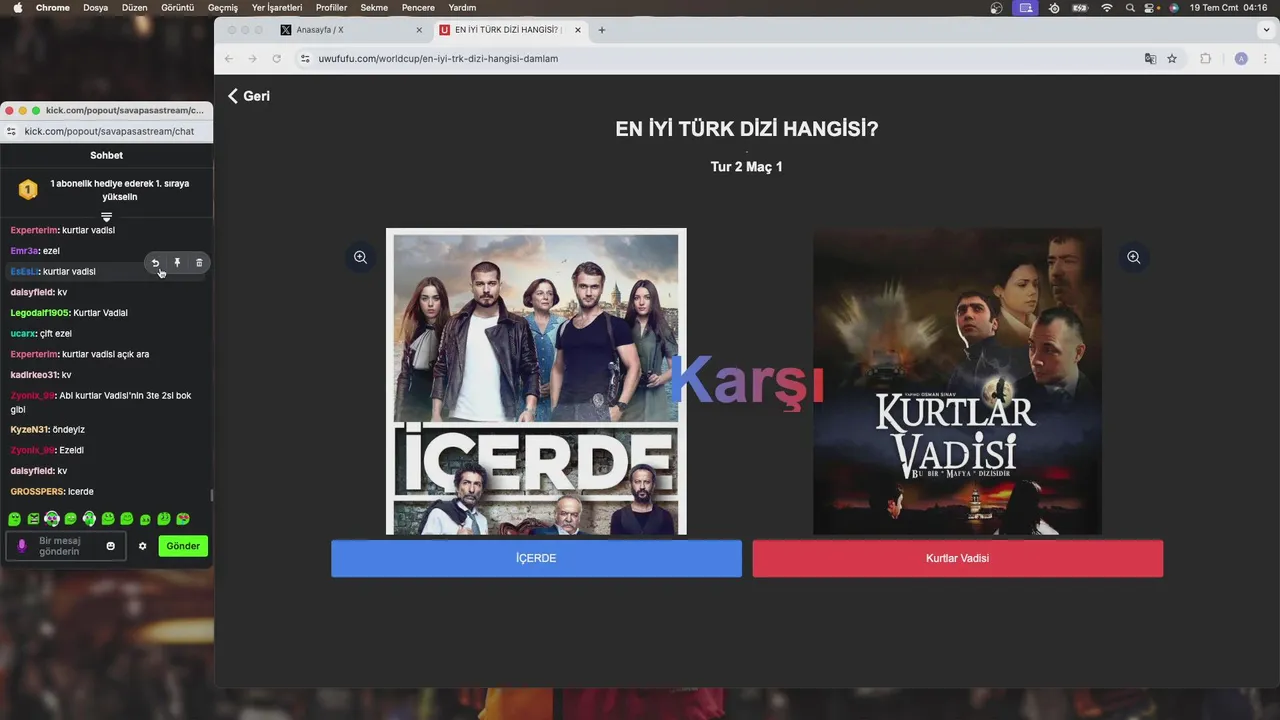Reload the uwufufu page
The image size is (1280, 720).
point(276,59)
